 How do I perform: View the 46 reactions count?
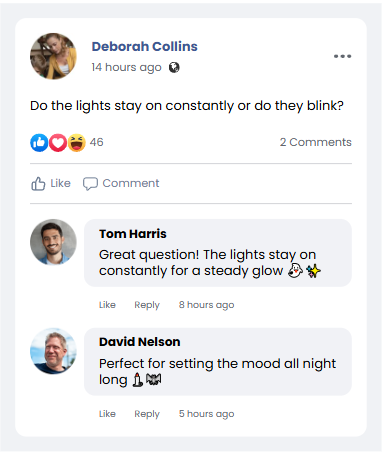coord(97,142)
